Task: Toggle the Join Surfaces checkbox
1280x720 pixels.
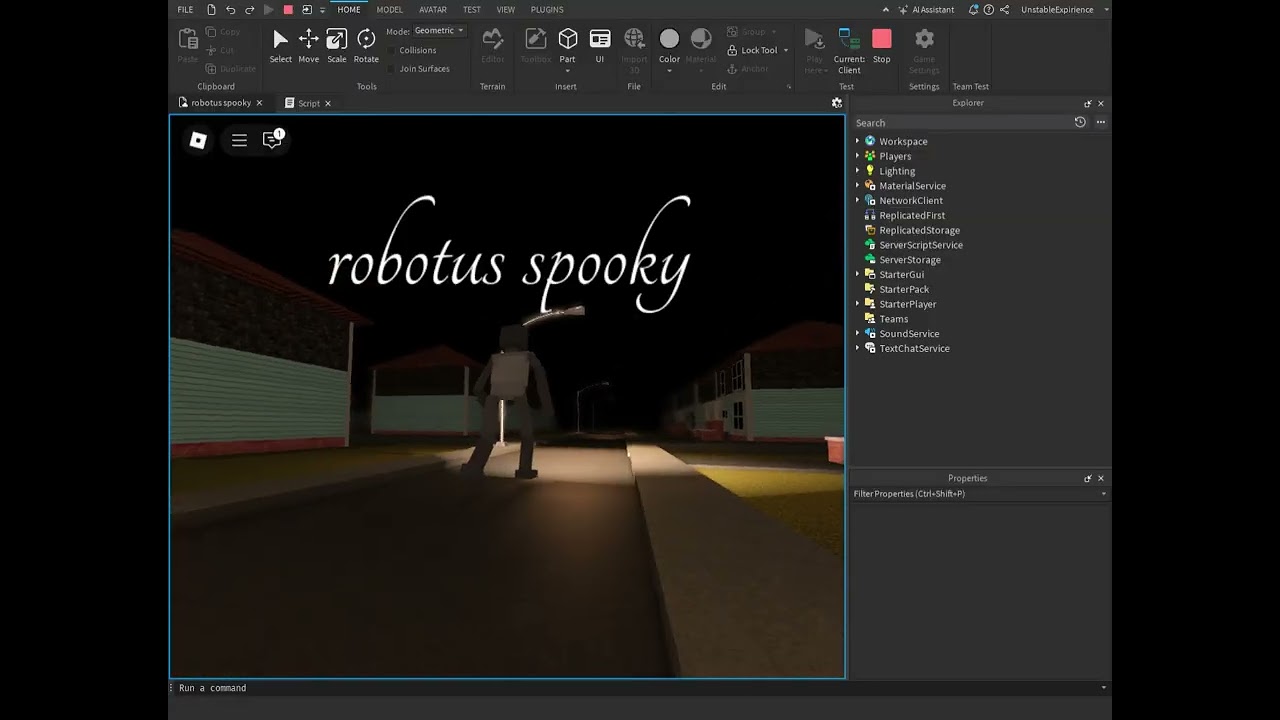Action: [392, 69]
